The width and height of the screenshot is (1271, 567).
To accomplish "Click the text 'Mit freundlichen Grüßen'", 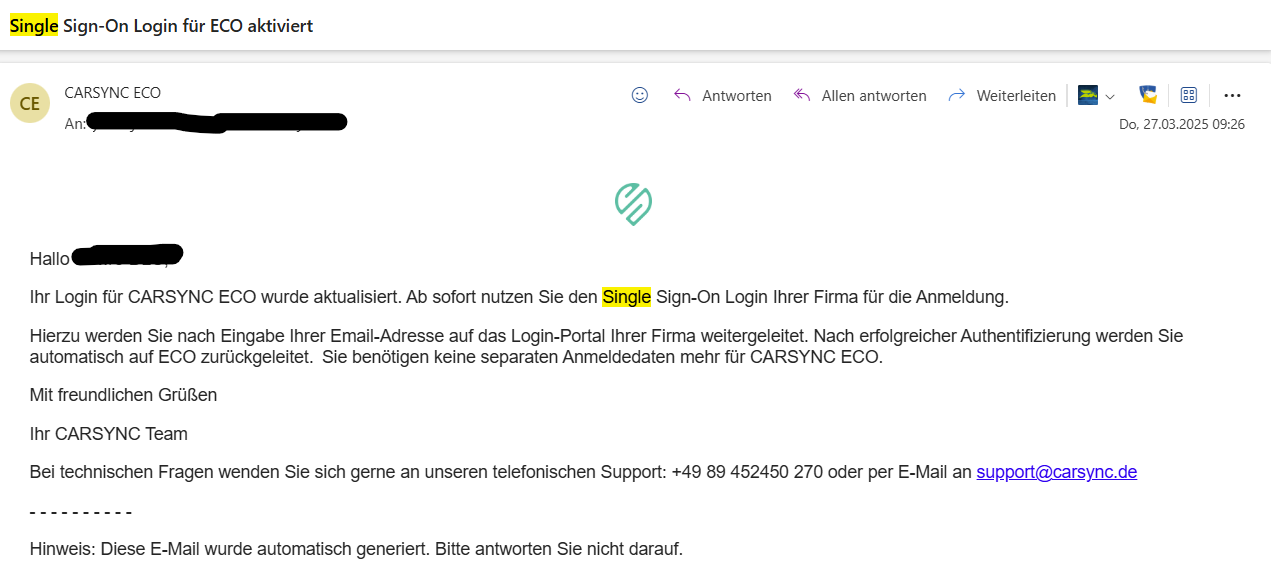I will click(x=123, y=394).
